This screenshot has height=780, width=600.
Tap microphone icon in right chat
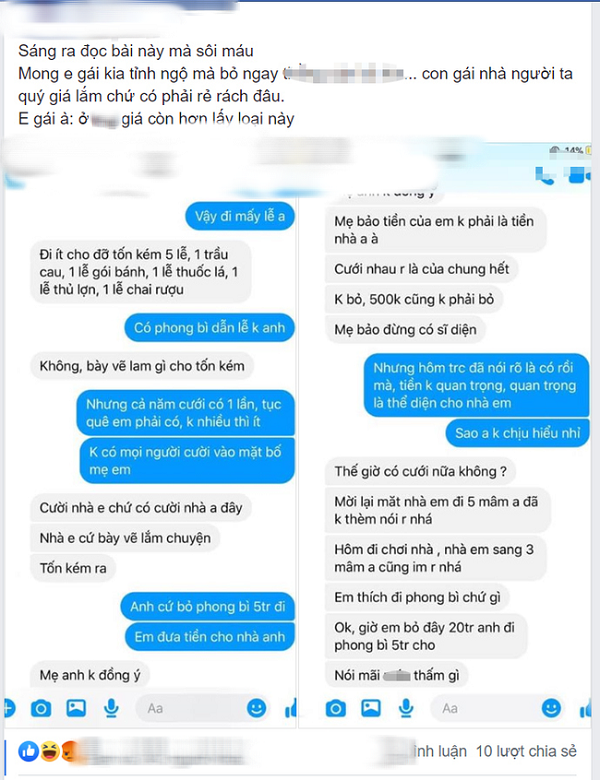(x=406, y=708)
